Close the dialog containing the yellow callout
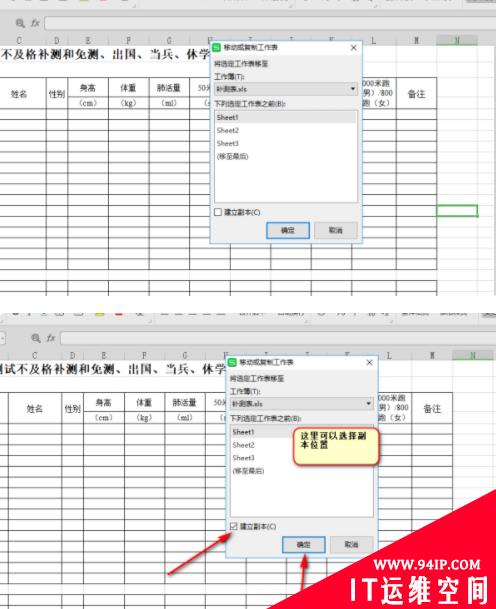The height and width of the screenshot is (609, 496). click(369, 362)
